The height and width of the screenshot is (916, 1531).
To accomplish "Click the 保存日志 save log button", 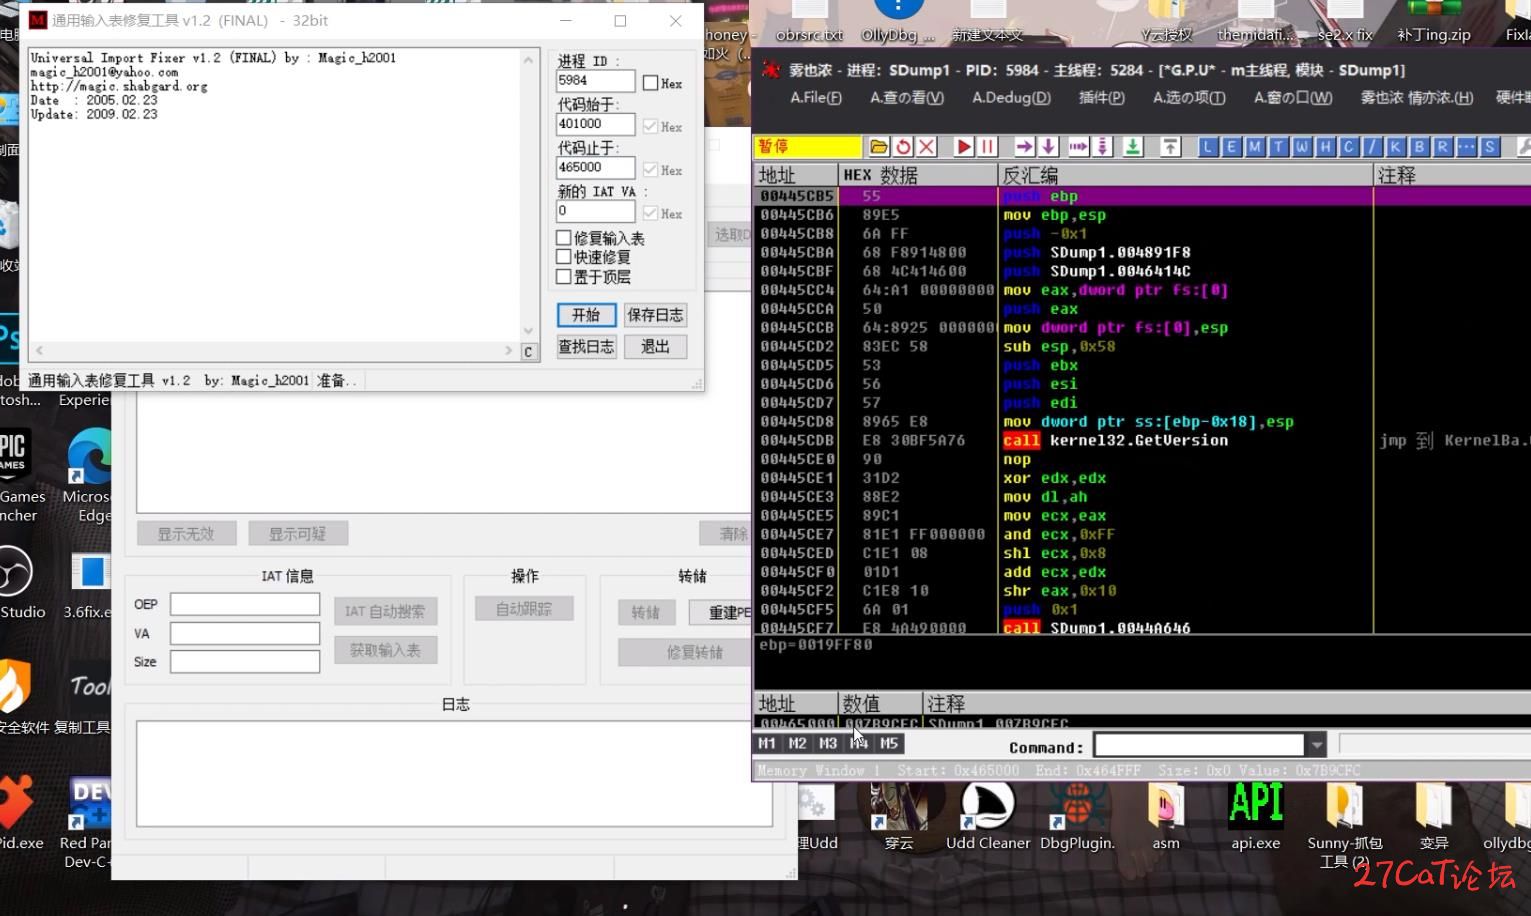I will tap(655, 315).
